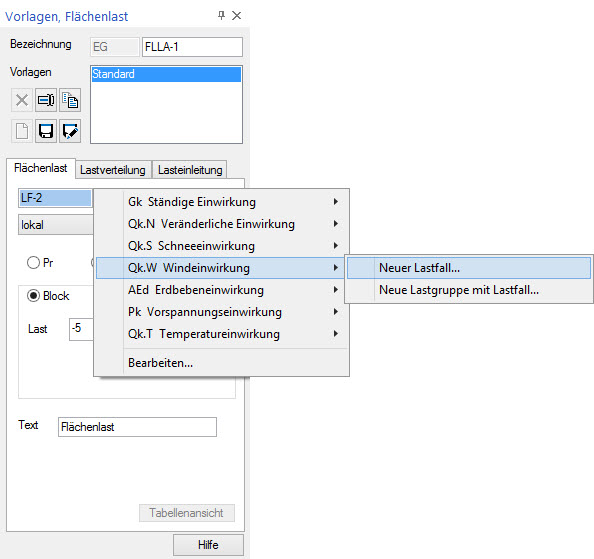Click the copy template icon

pyautogui.click(x=70, y=100)
